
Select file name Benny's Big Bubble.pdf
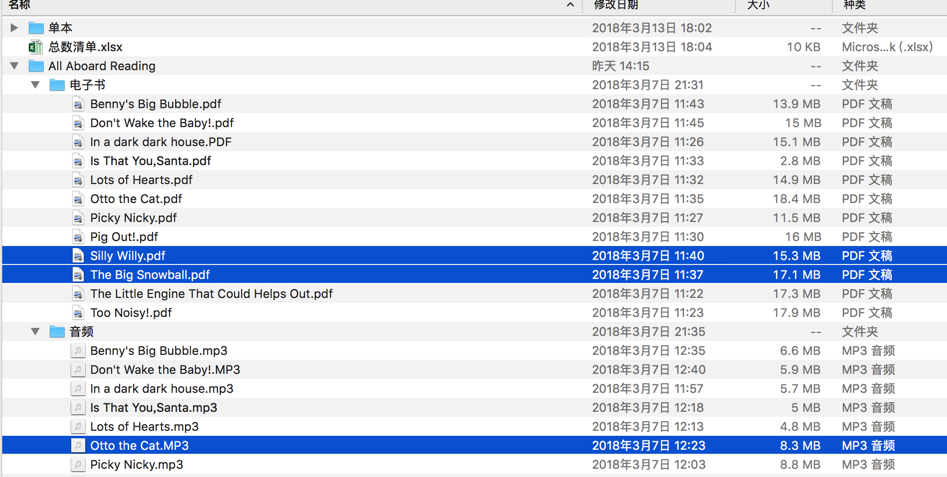pos(156,104)
